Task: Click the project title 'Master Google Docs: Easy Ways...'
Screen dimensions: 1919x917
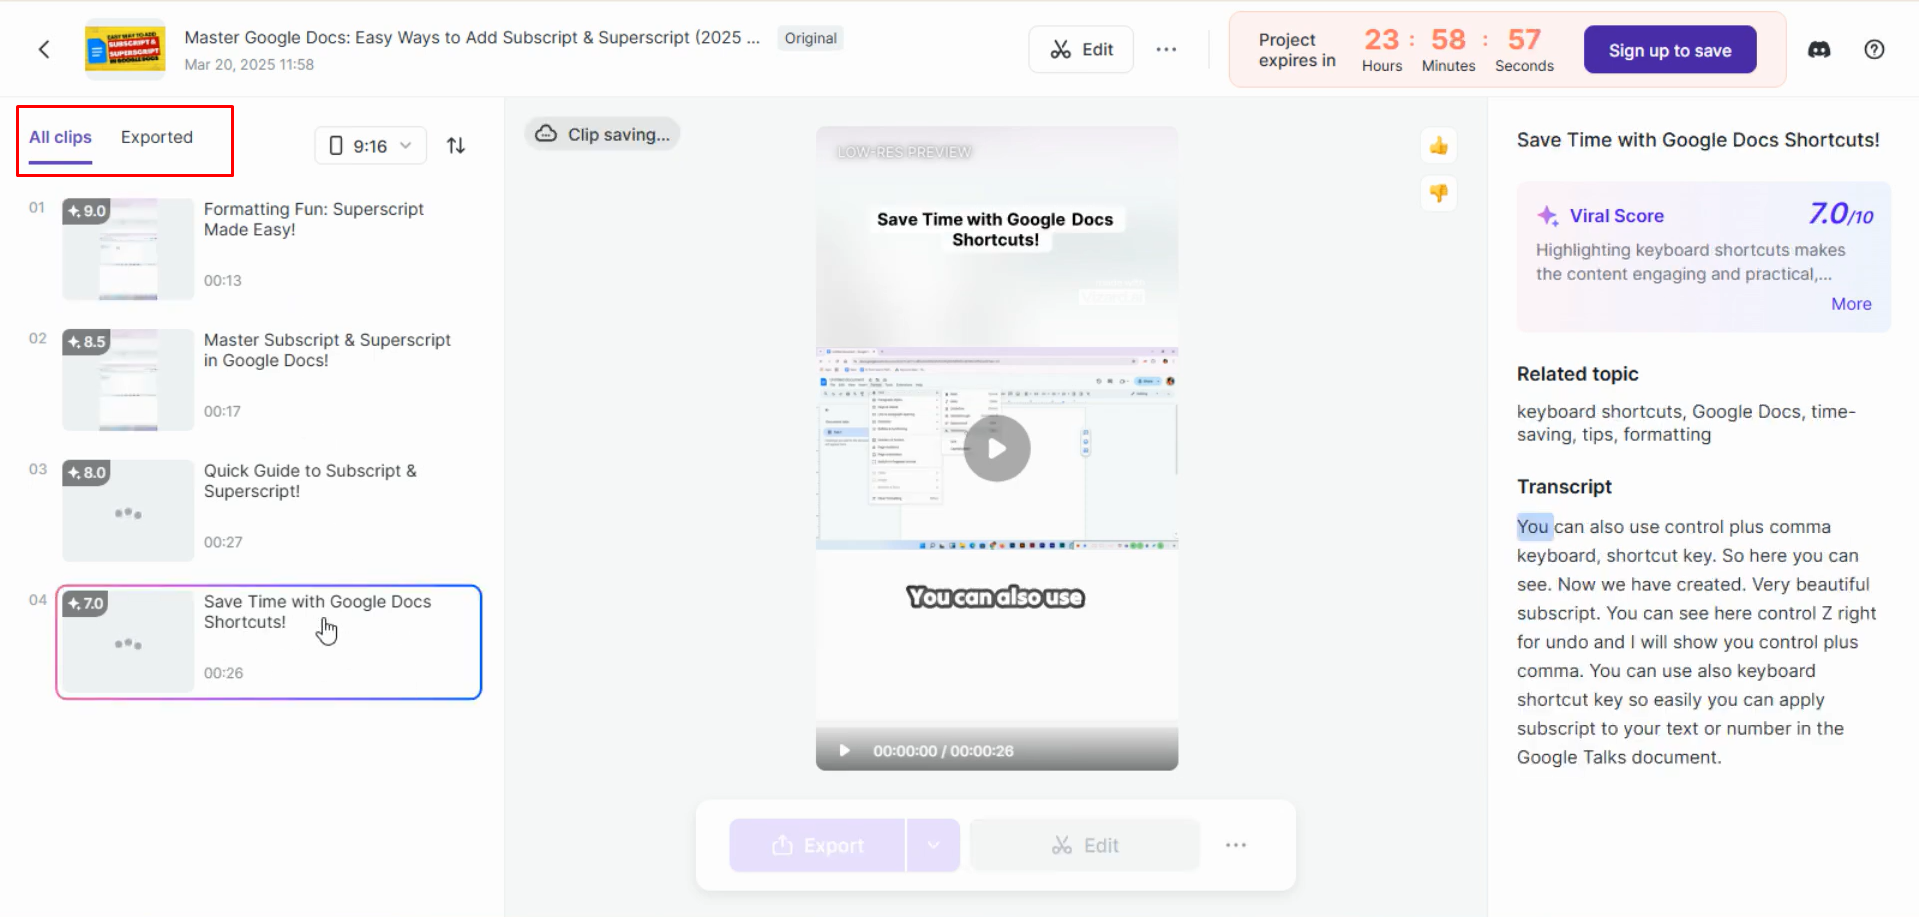Action: (x=472, y=37)
